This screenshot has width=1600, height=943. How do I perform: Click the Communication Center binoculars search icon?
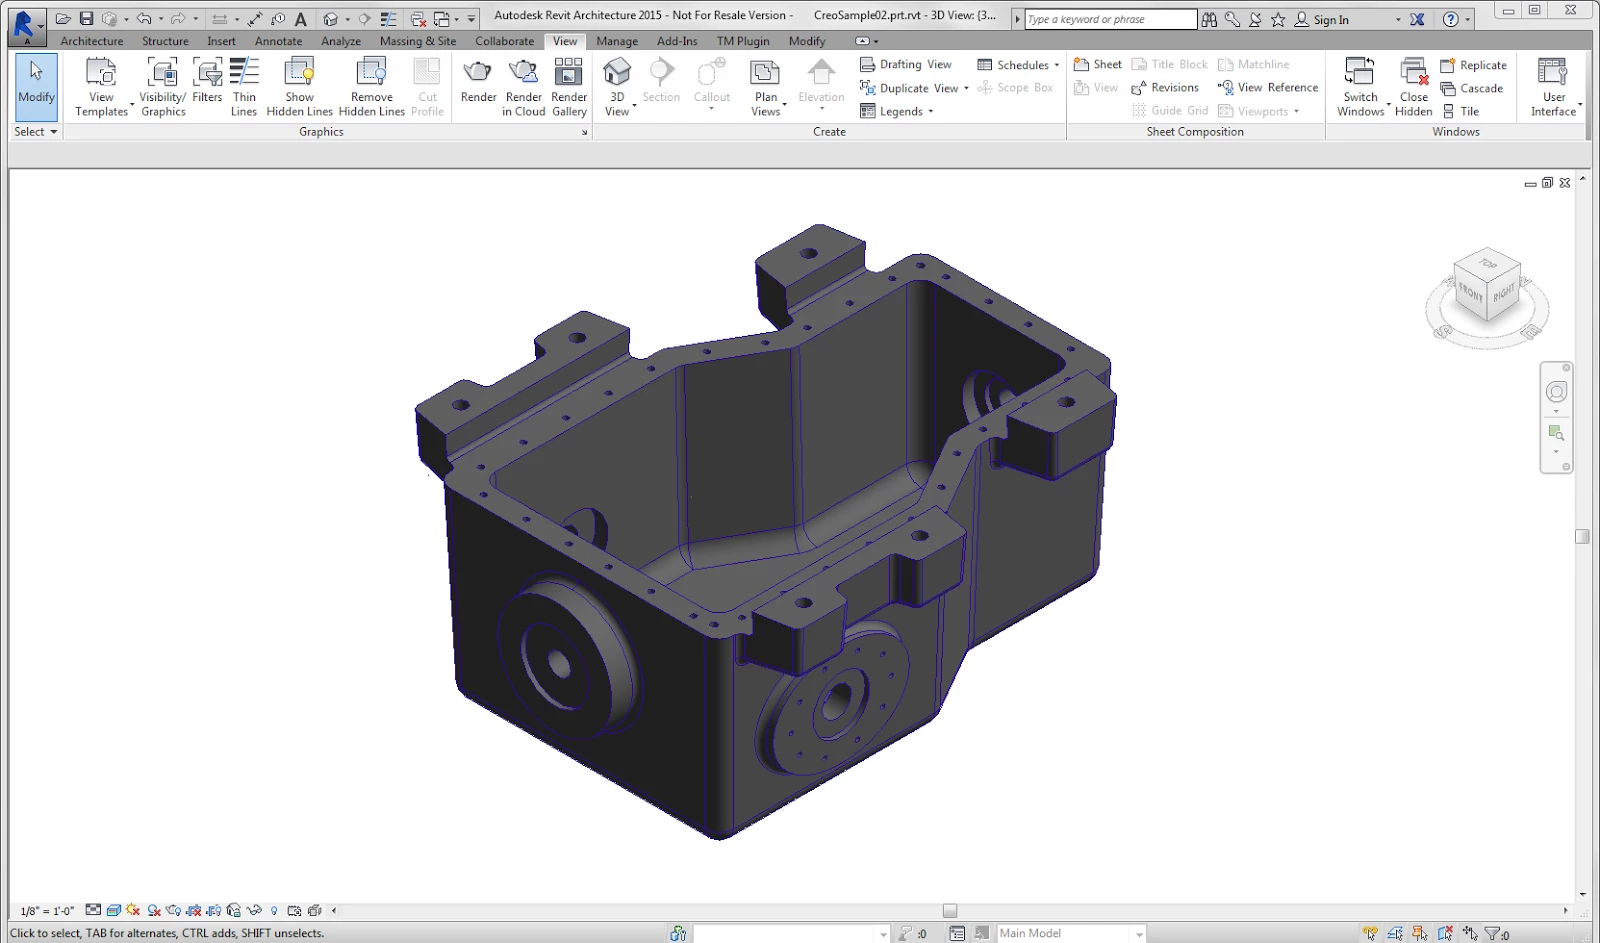(x=1209, y=19)
